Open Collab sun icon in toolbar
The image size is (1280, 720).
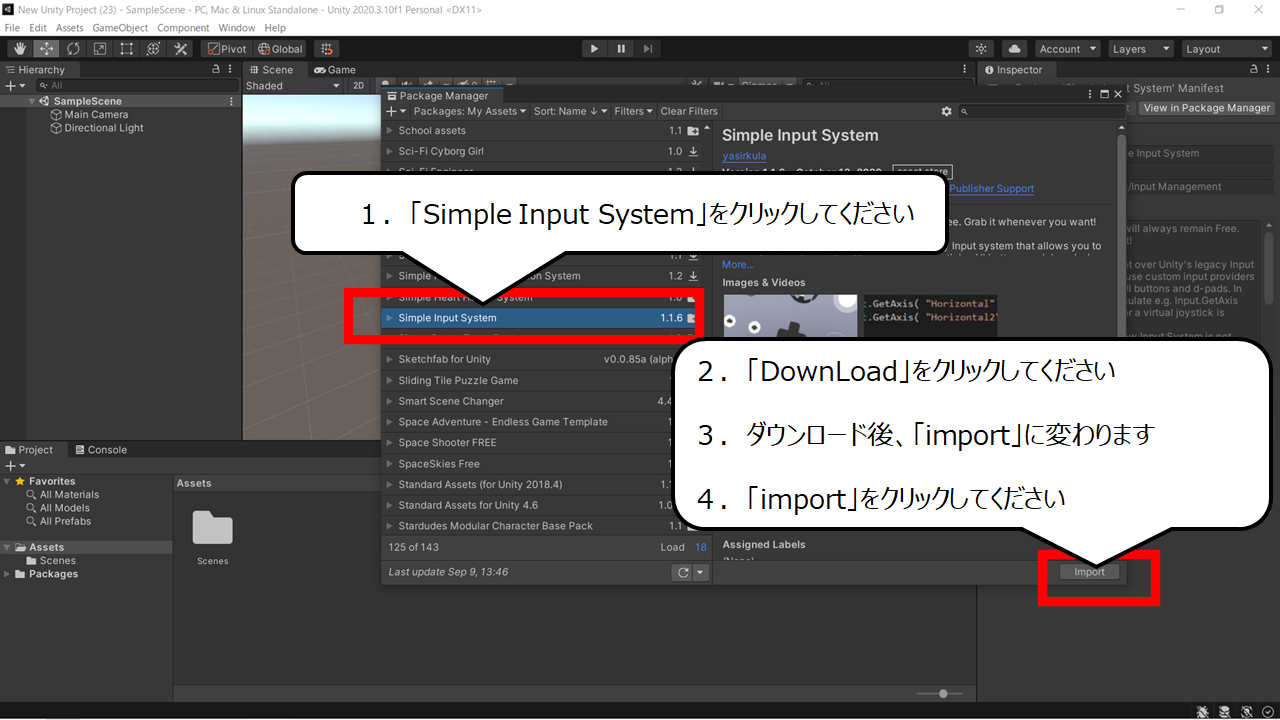[982, 49]
